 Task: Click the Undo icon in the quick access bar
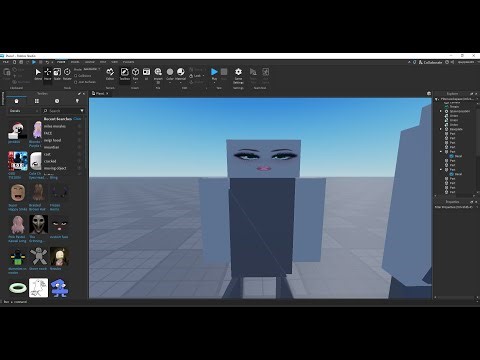pyautogui.click(x=47, y=62)
